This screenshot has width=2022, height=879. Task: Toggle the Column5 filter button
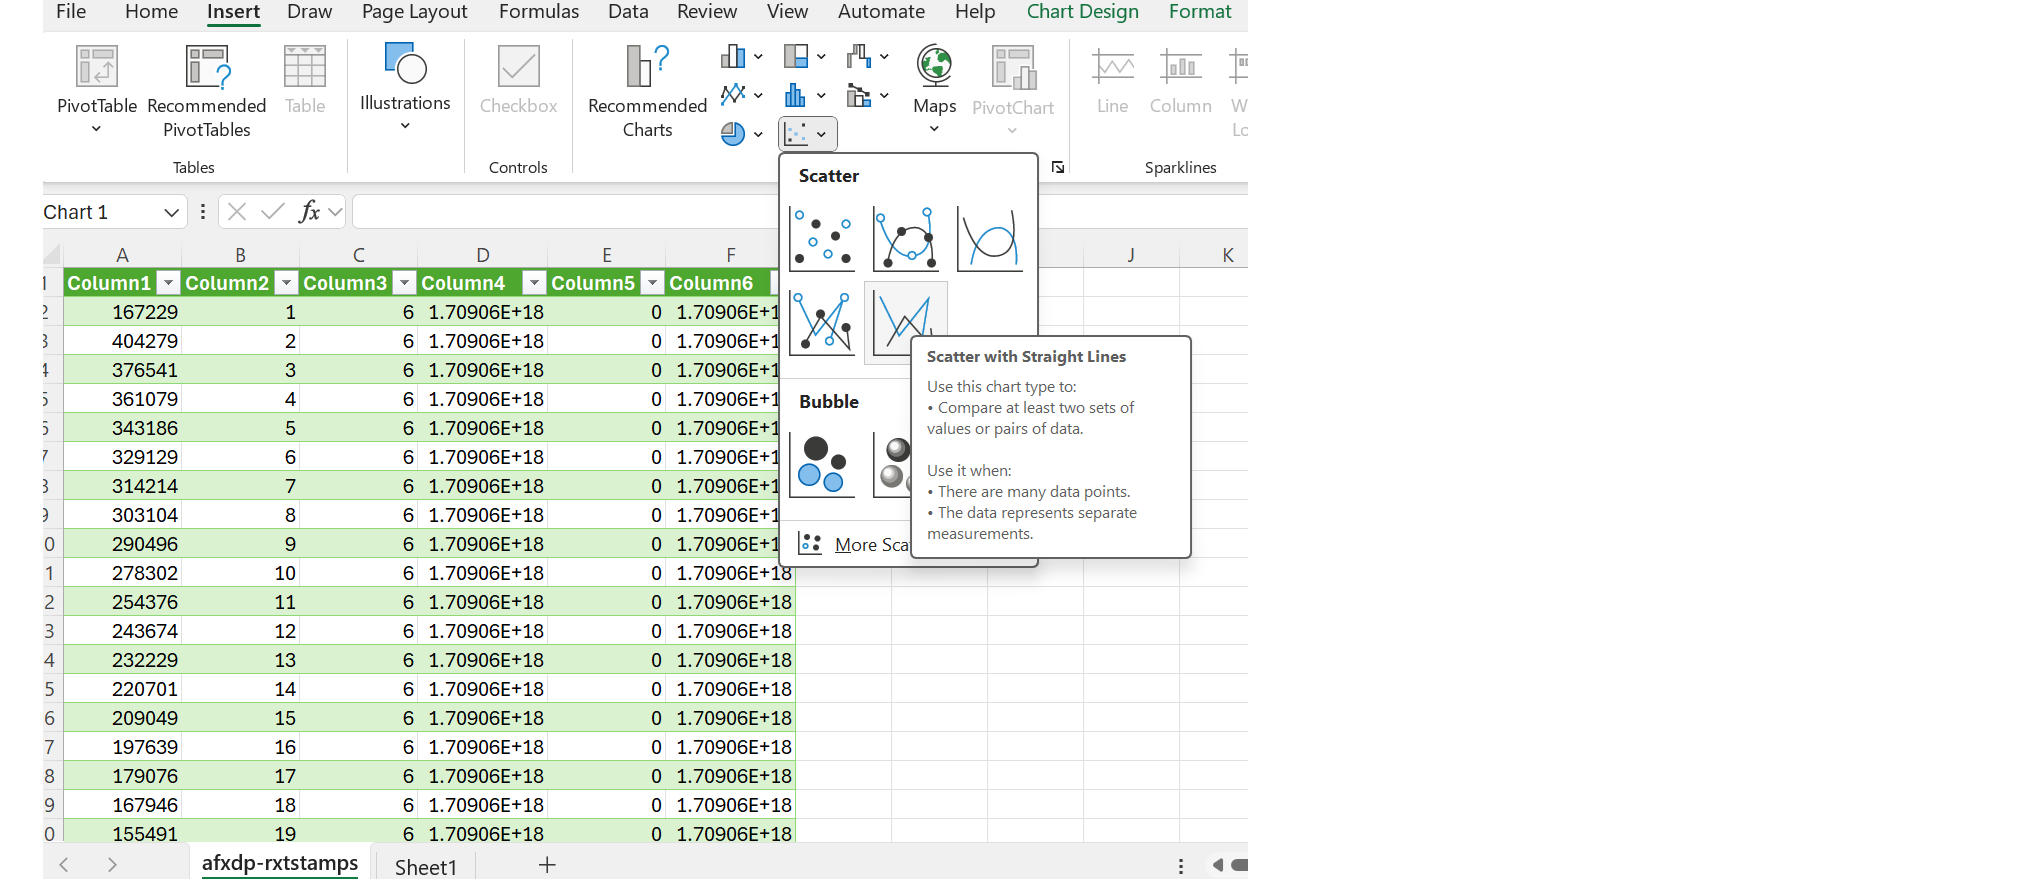click(652, 283)
